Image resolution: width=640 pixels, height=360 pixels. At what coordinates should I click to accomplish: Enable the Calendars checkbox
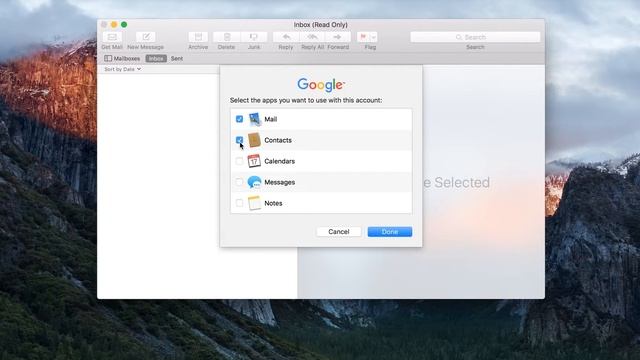click(240, 161)
